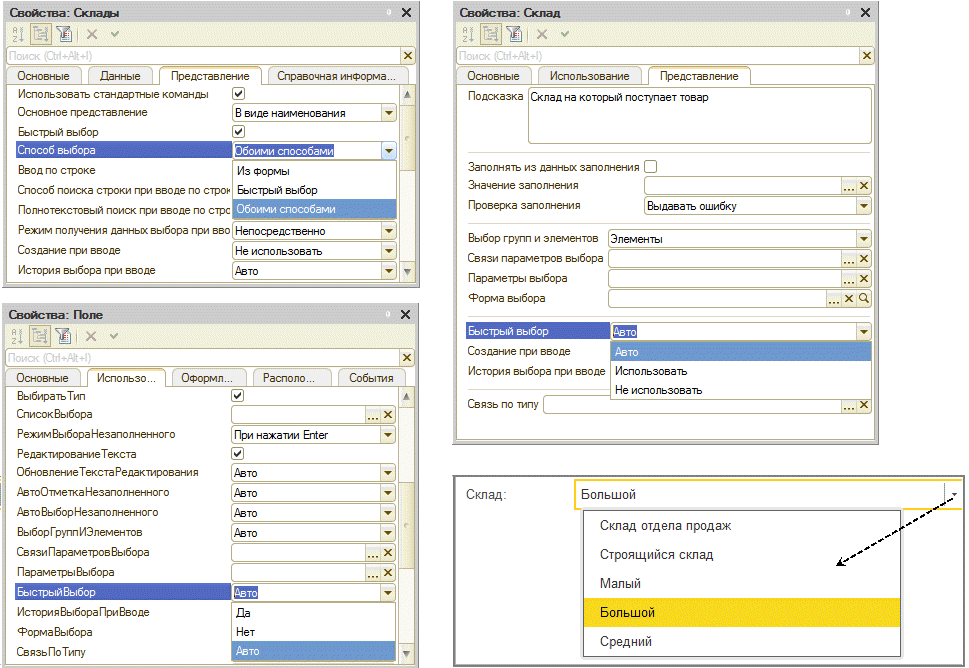The height and width of the screenshot is (668, 969).
Task: Click ellipsis button for Параметры выбора in Склад
Action: 848,278
